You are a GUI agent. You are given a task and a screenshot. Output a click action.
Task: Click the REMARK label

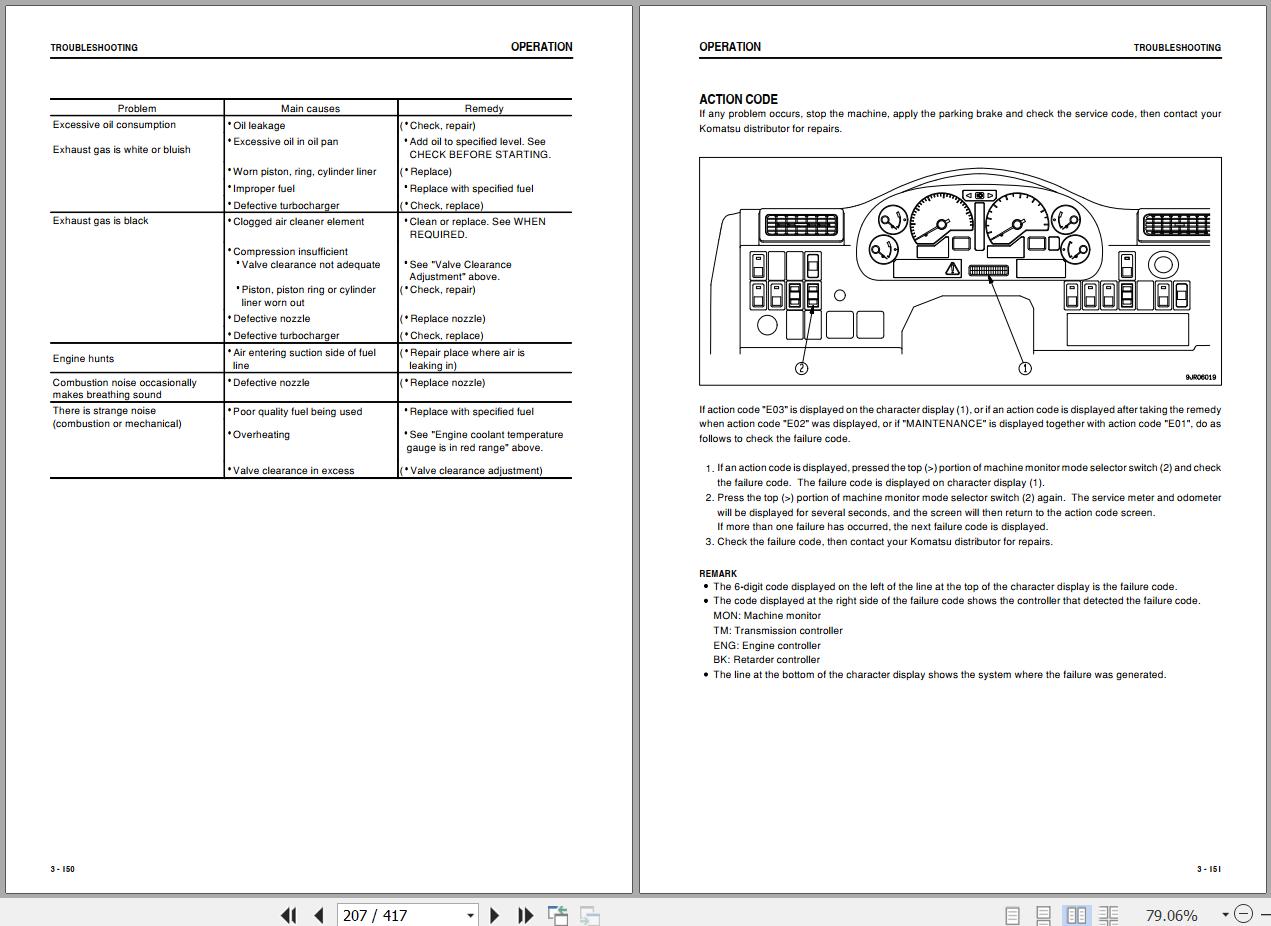718,574
